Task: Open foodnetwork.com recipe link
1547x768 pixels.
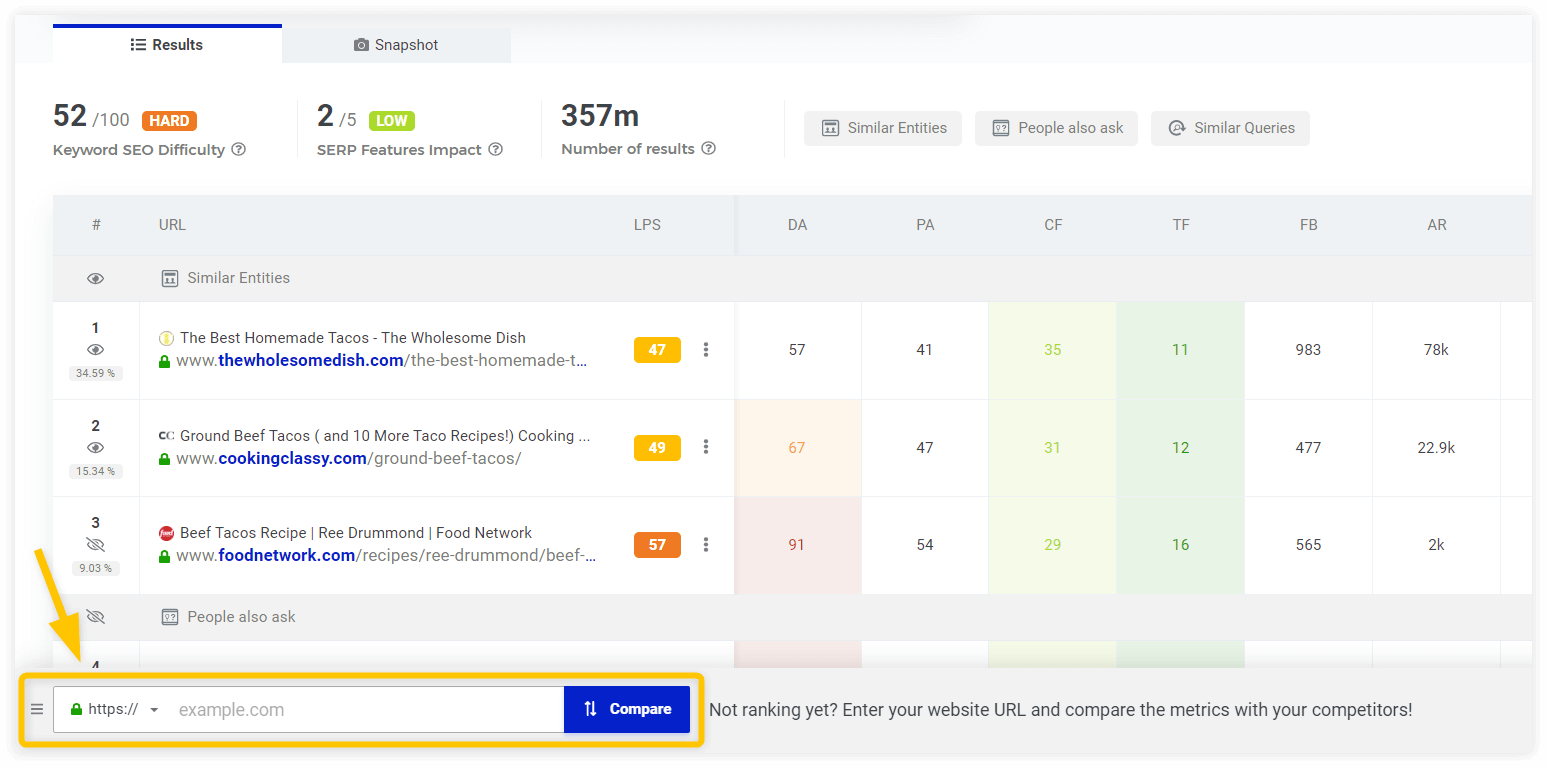Action: click(x=386, y=556)
